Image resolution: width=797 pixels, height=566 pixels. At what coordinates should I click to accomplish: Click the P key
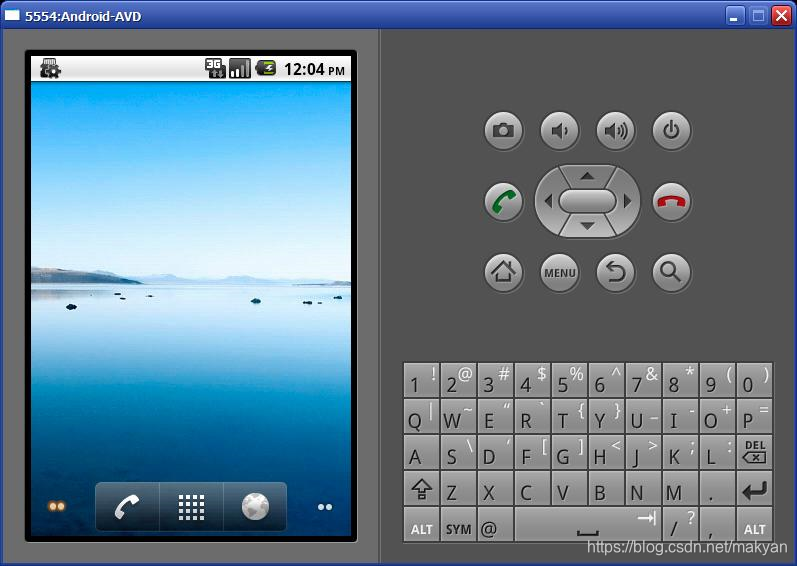tap(754, 416)
